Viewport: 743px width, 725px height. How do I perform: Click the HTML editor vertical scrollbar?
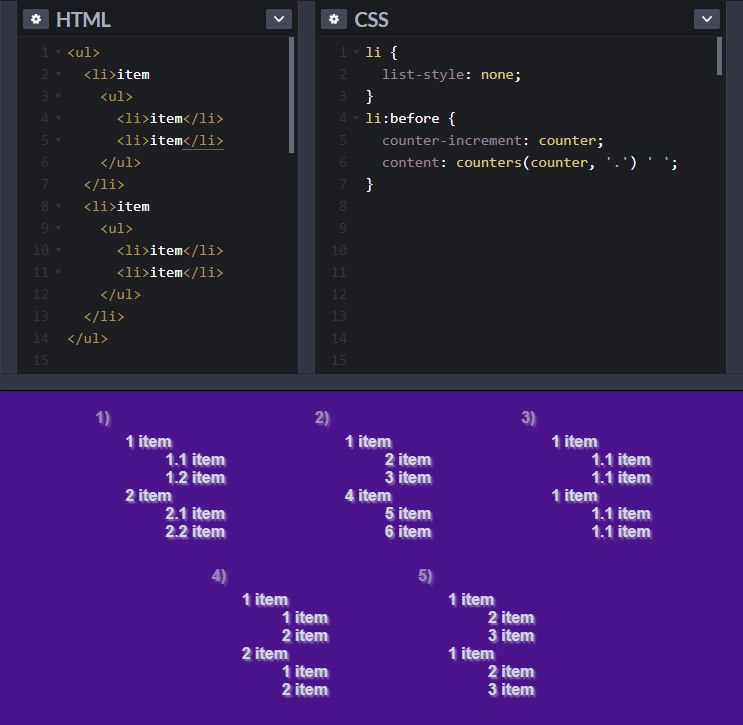(x=291, y=95)
